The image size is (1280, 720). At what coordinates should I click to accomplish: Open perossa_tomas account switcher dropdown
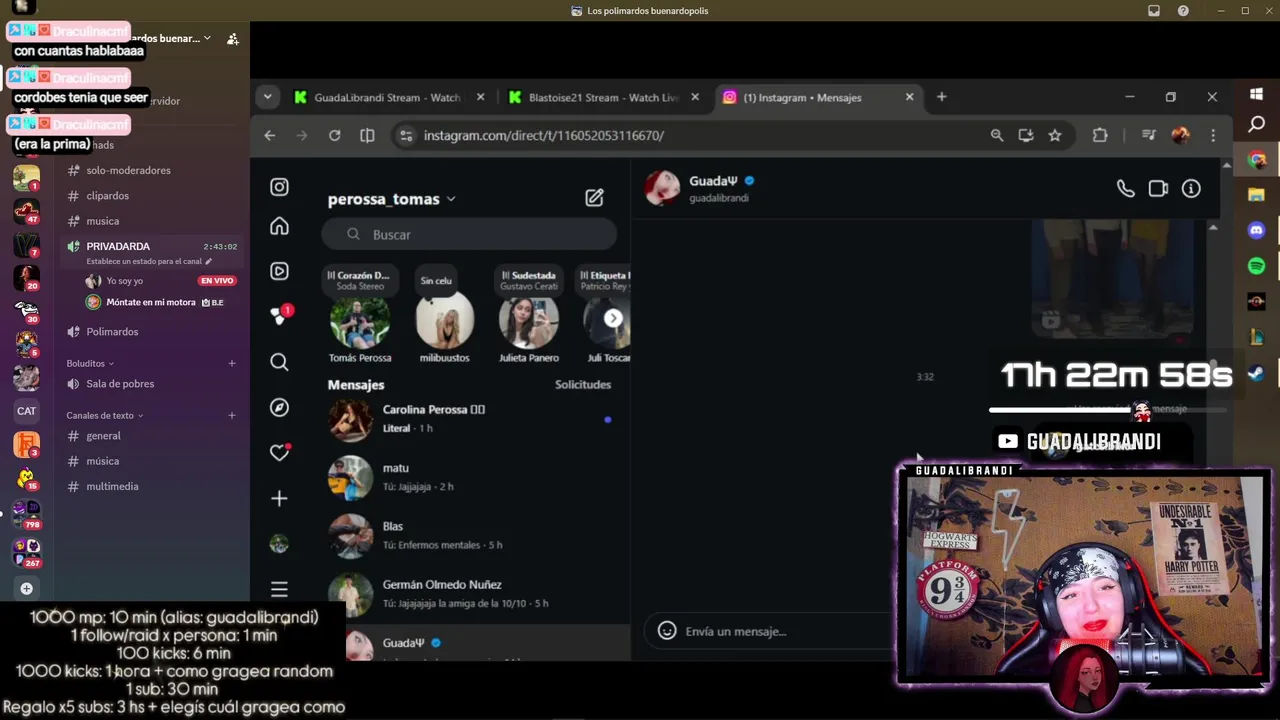pyautogui.click(x=392, y=199)
